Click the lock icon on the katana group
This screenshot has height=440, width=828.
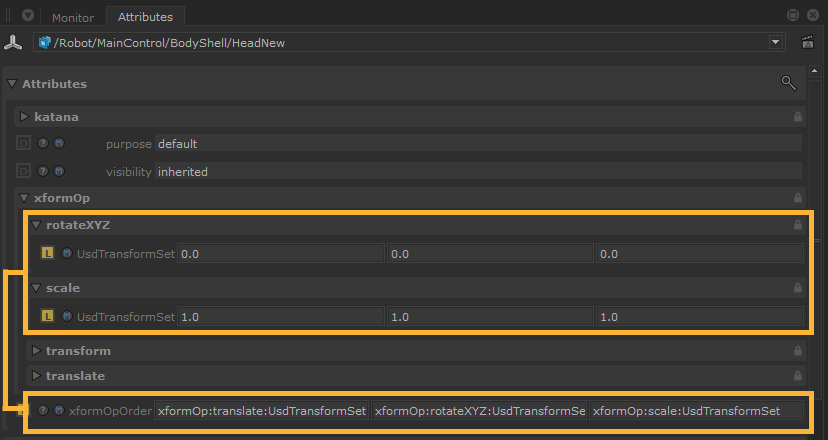click(797, 117)
